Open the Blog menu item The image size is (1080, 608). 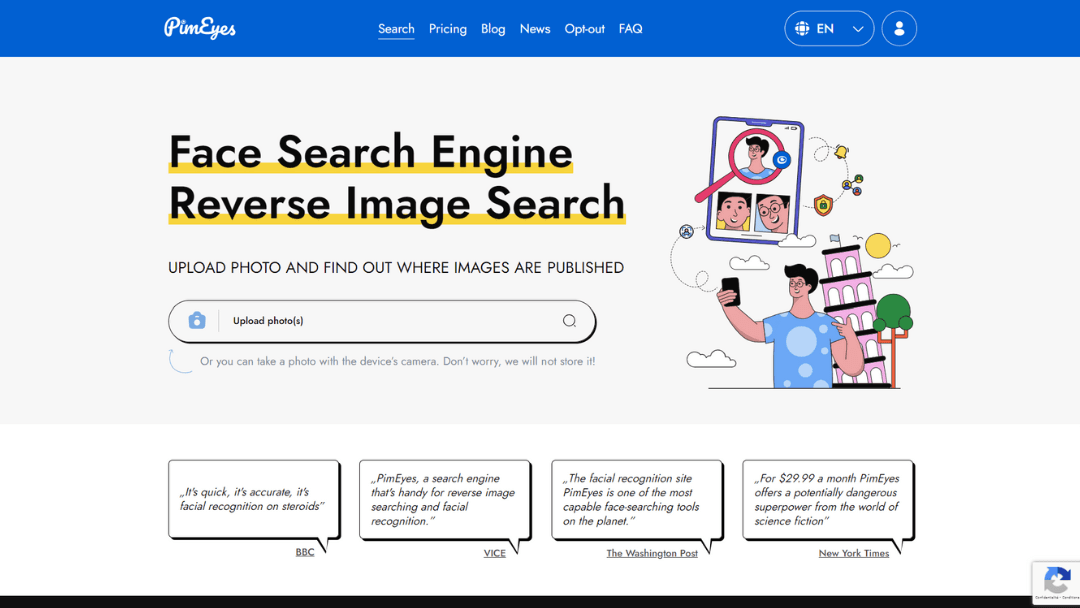(x=493, y=29)
